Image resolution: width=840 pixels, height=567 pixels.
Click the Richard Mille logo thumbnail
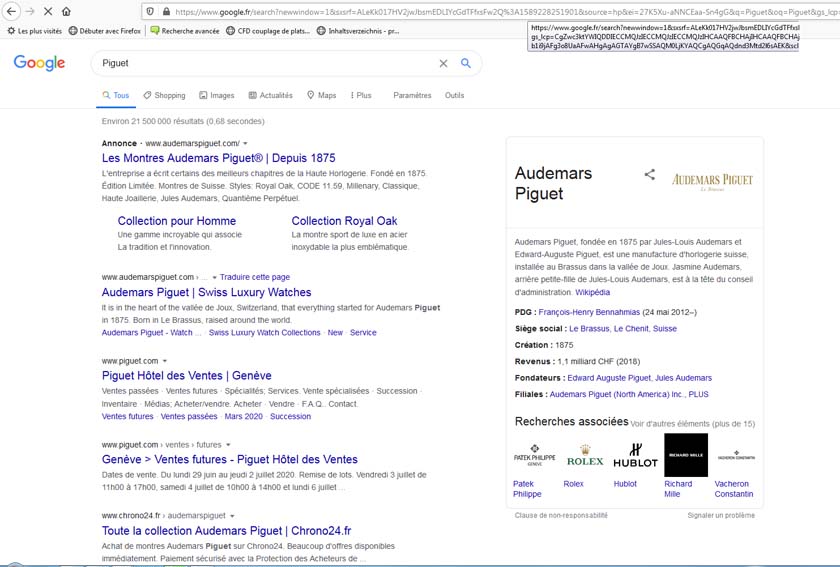point(686,455)
